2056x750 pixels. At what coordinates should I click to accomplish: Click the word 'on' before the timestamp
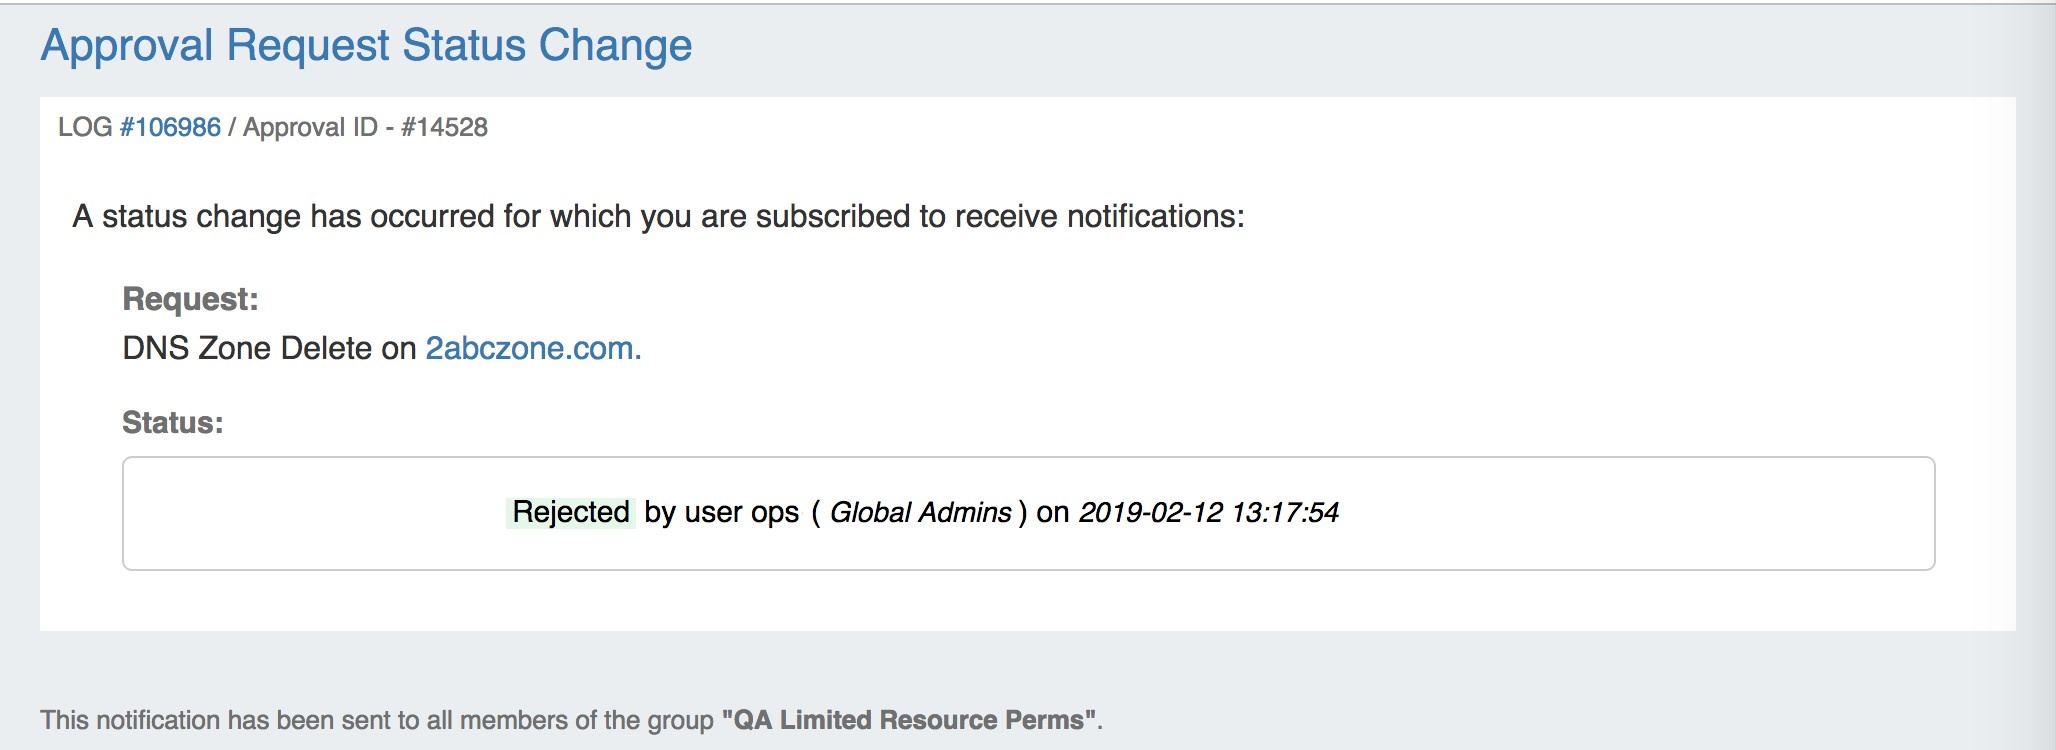pyautogui.click(x=1052, y=512)
